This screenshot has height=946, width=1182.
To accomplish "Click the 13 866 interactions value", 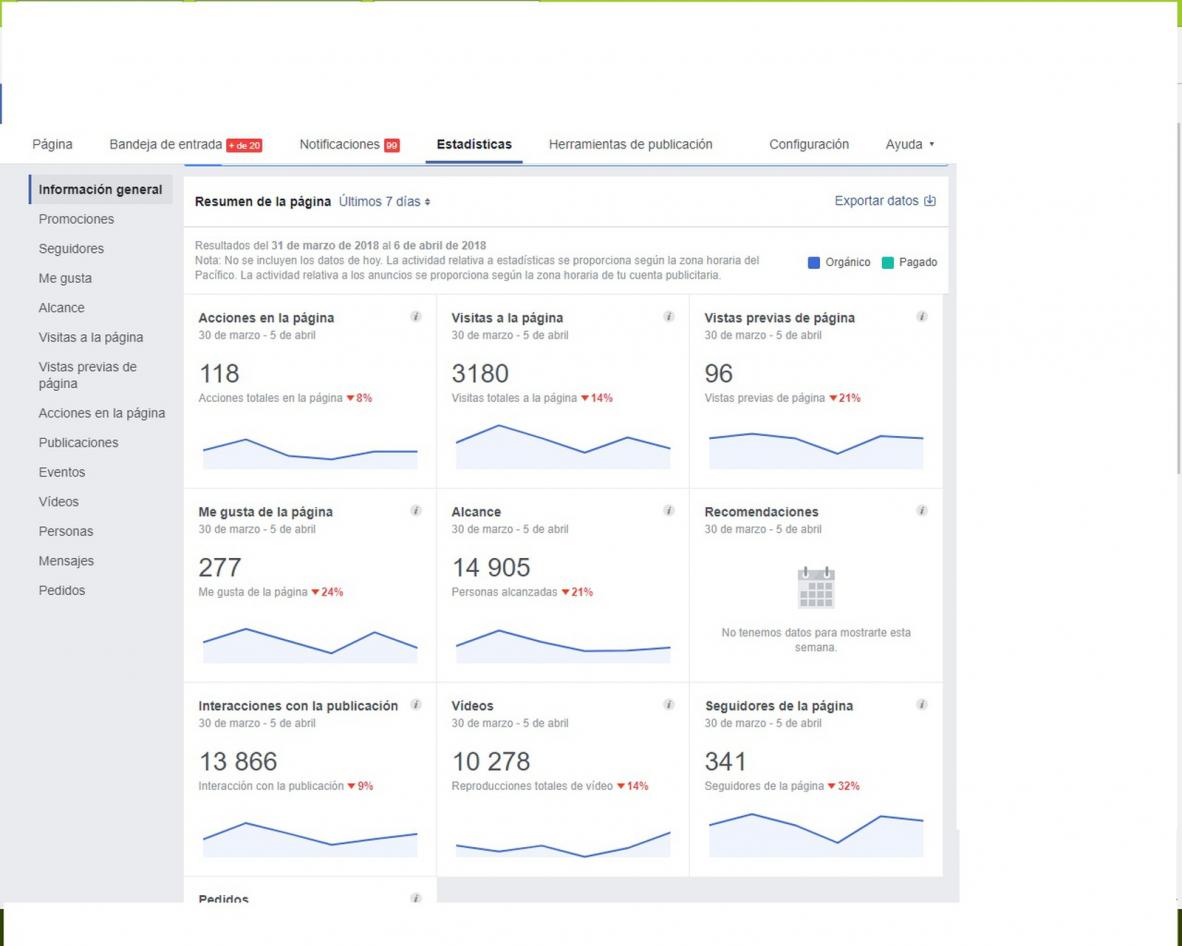I will 238,761.
